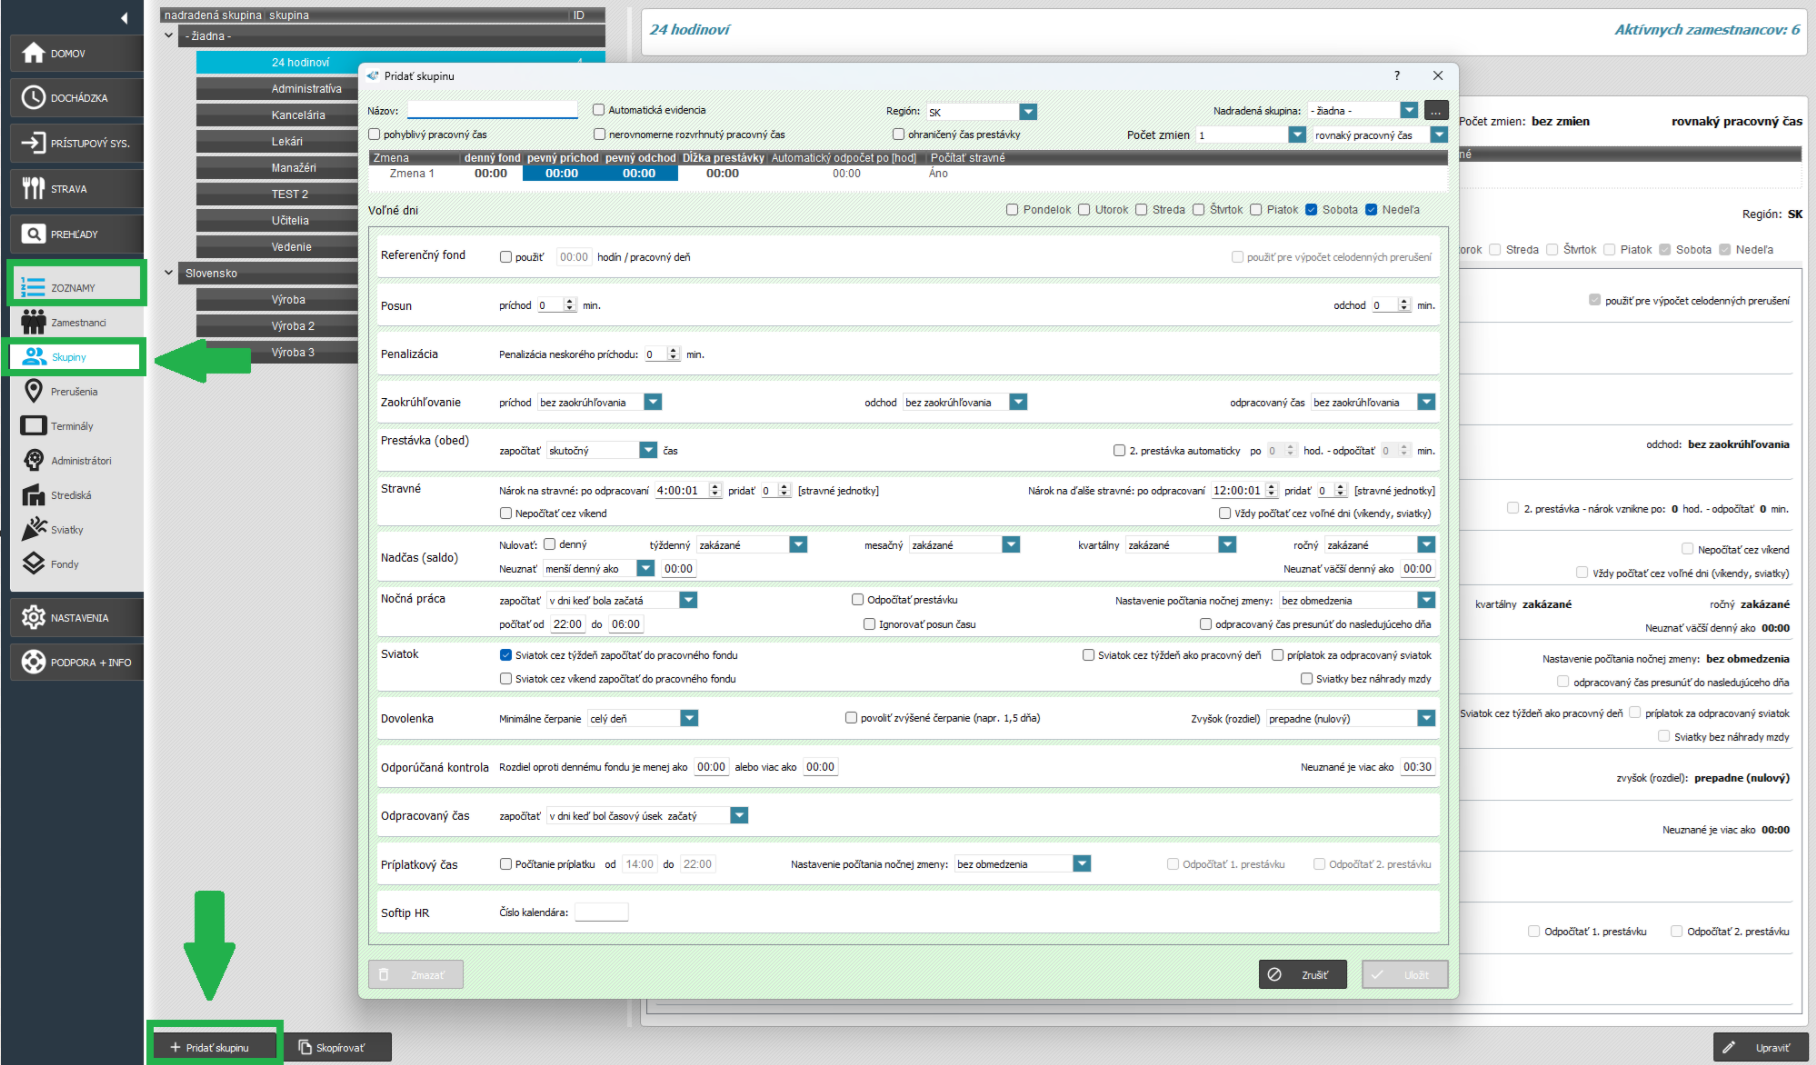The height and width of the screenshot is (1065, 1816).
Task: Expand the Počet zmien dropdown
Action: (1297, 135)
